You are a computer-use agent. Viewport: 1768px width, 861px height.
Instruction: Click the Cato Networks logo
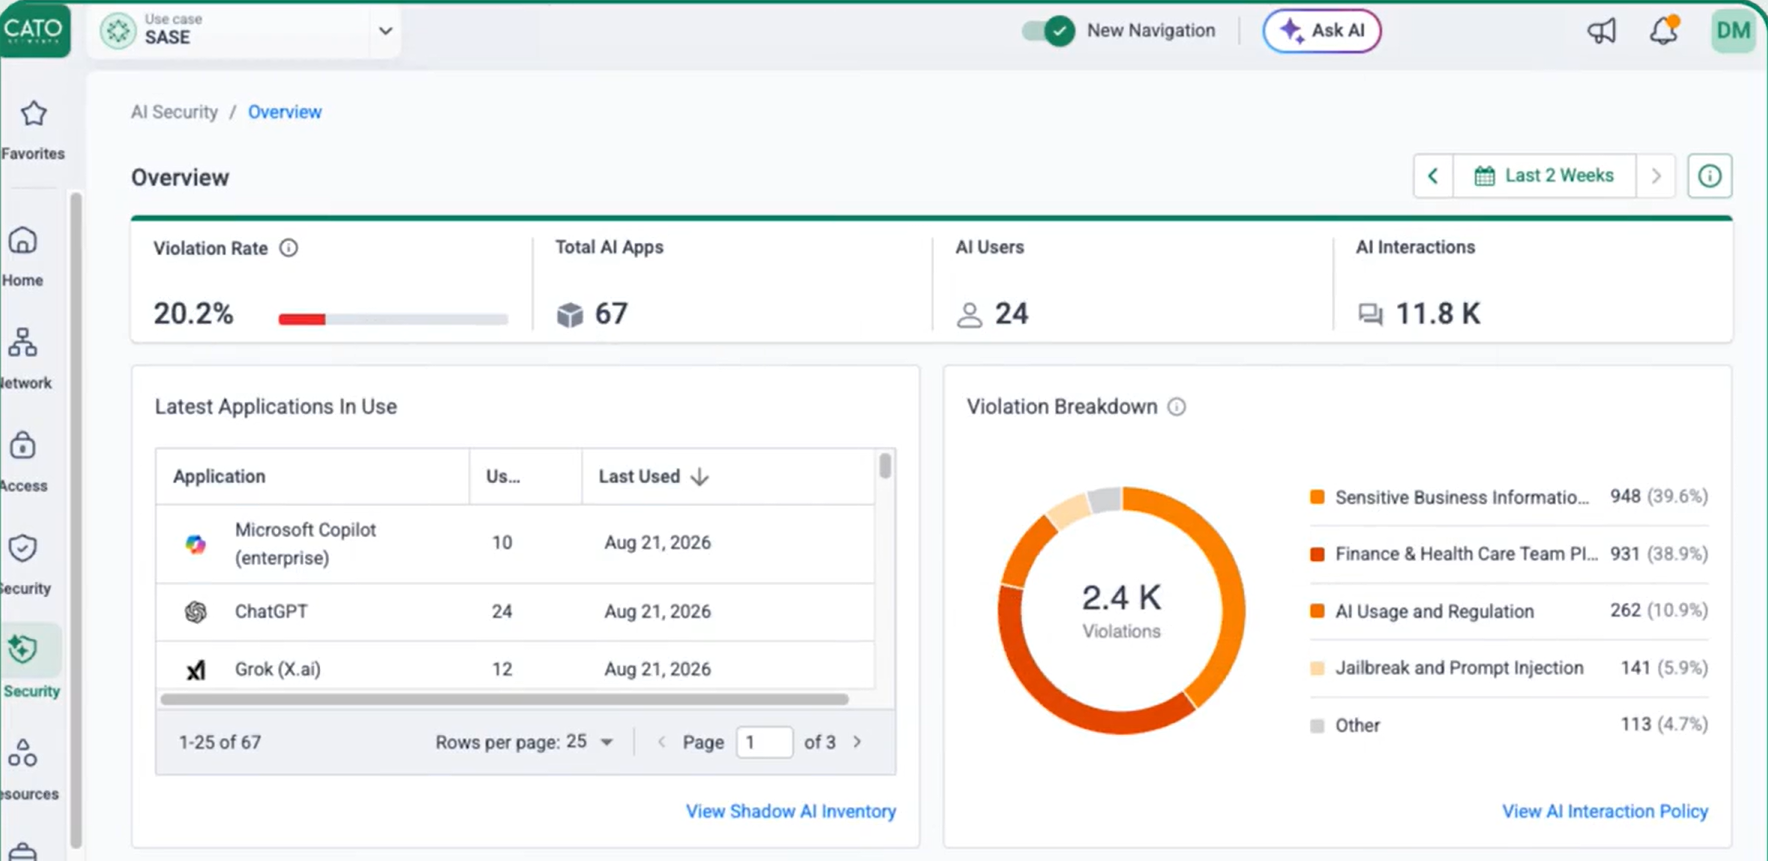34,30
